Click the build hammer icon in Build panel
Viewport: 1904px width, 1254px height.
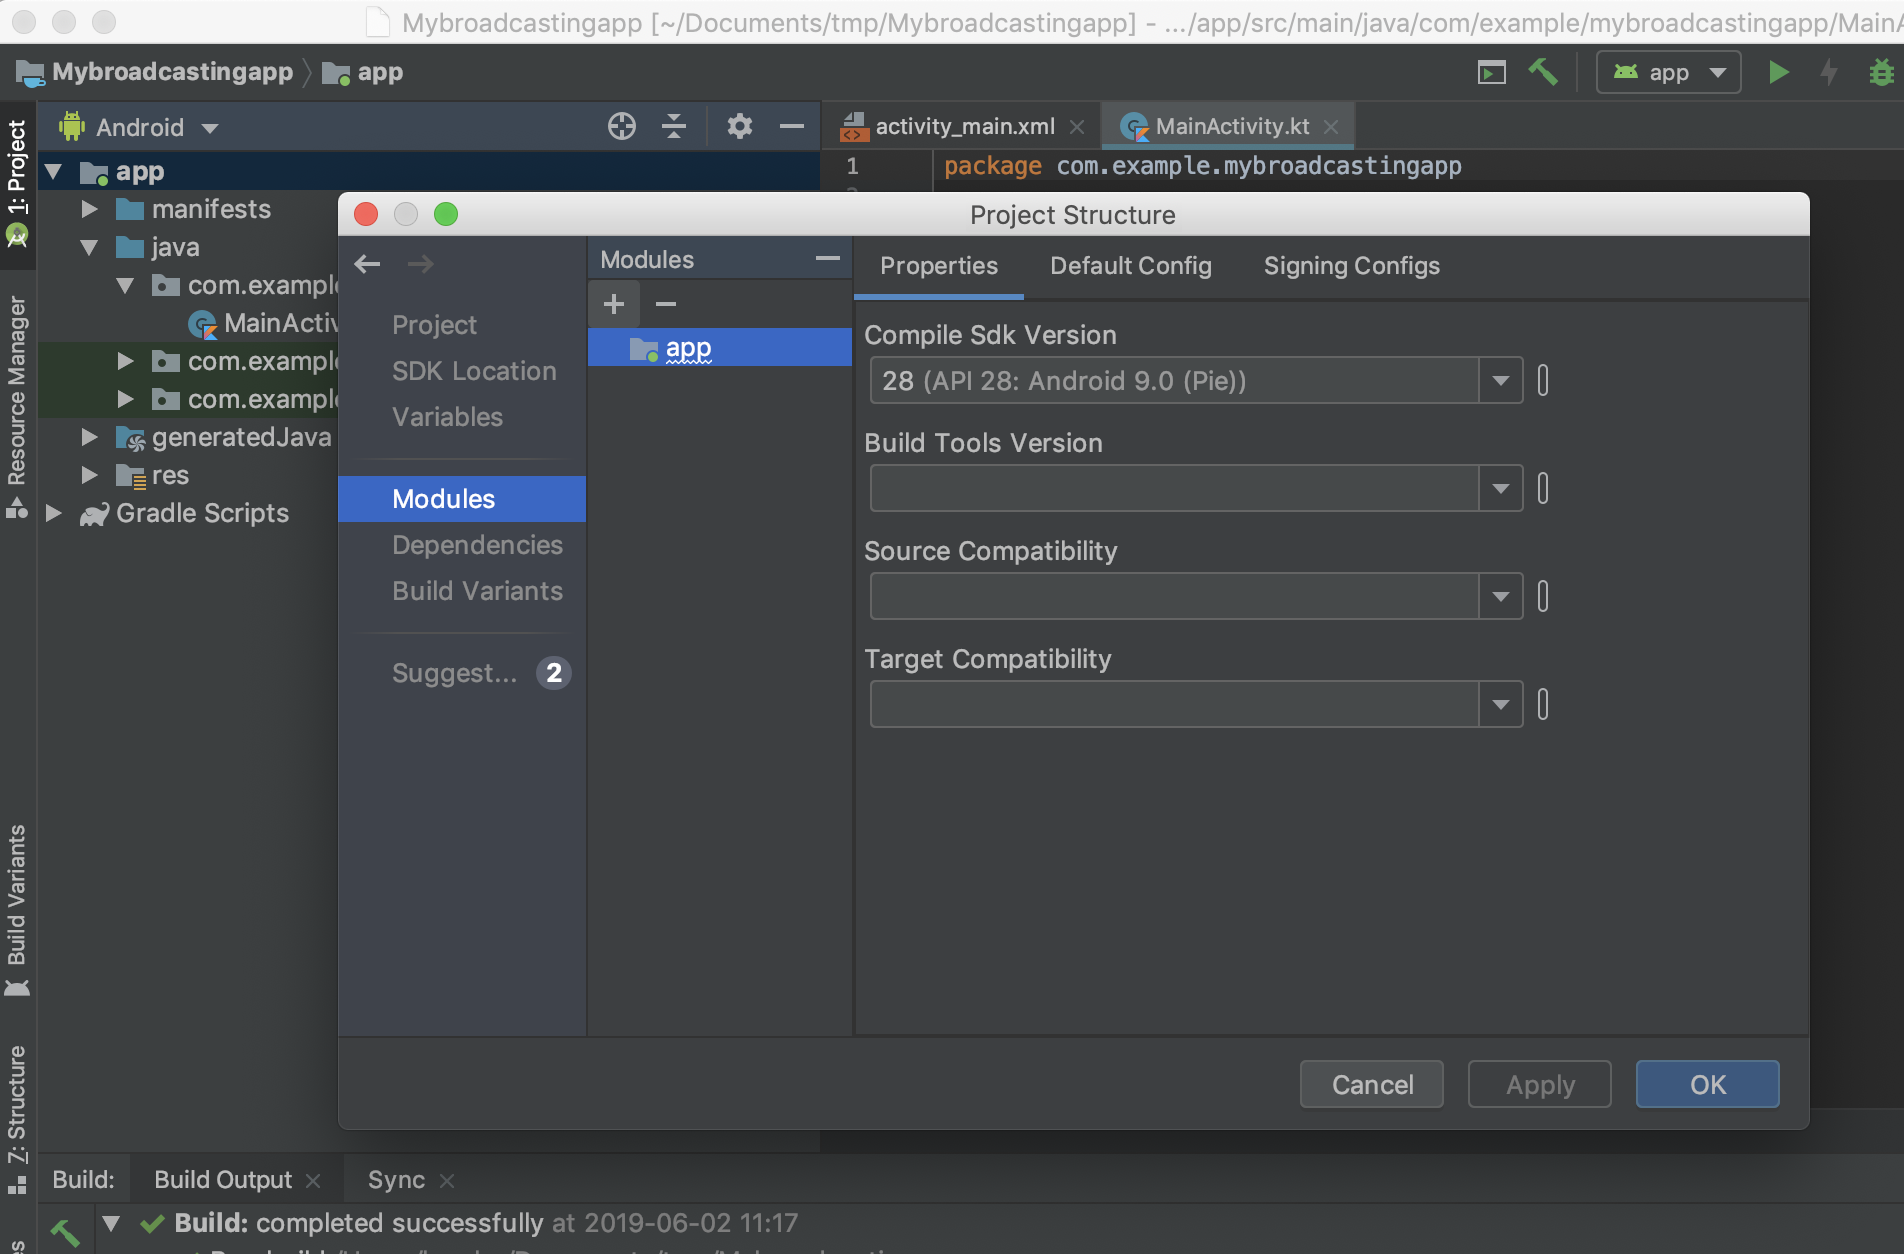point(65,1232)
